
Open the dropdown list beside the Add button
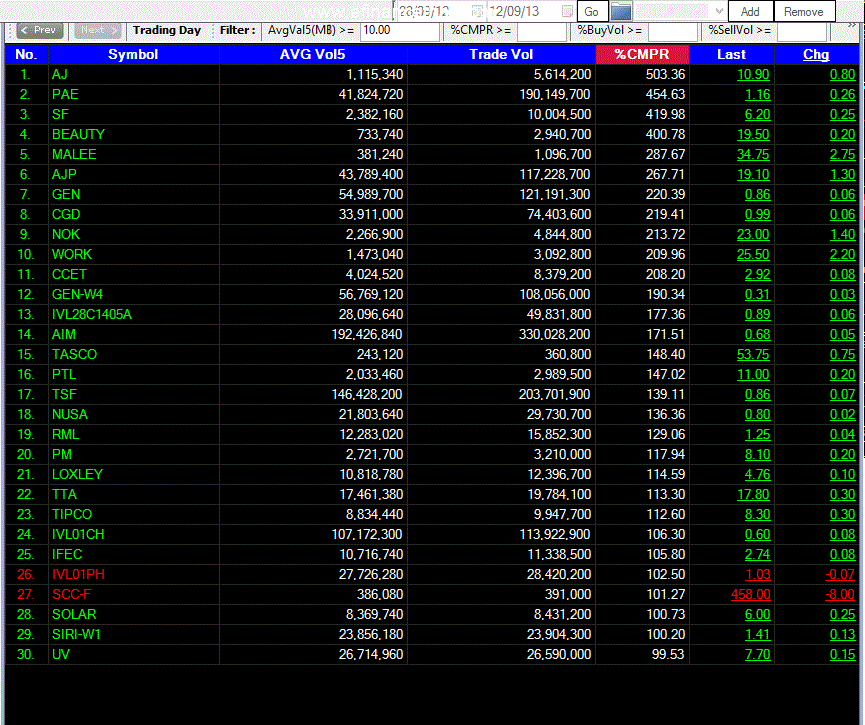tap(719, 12)
